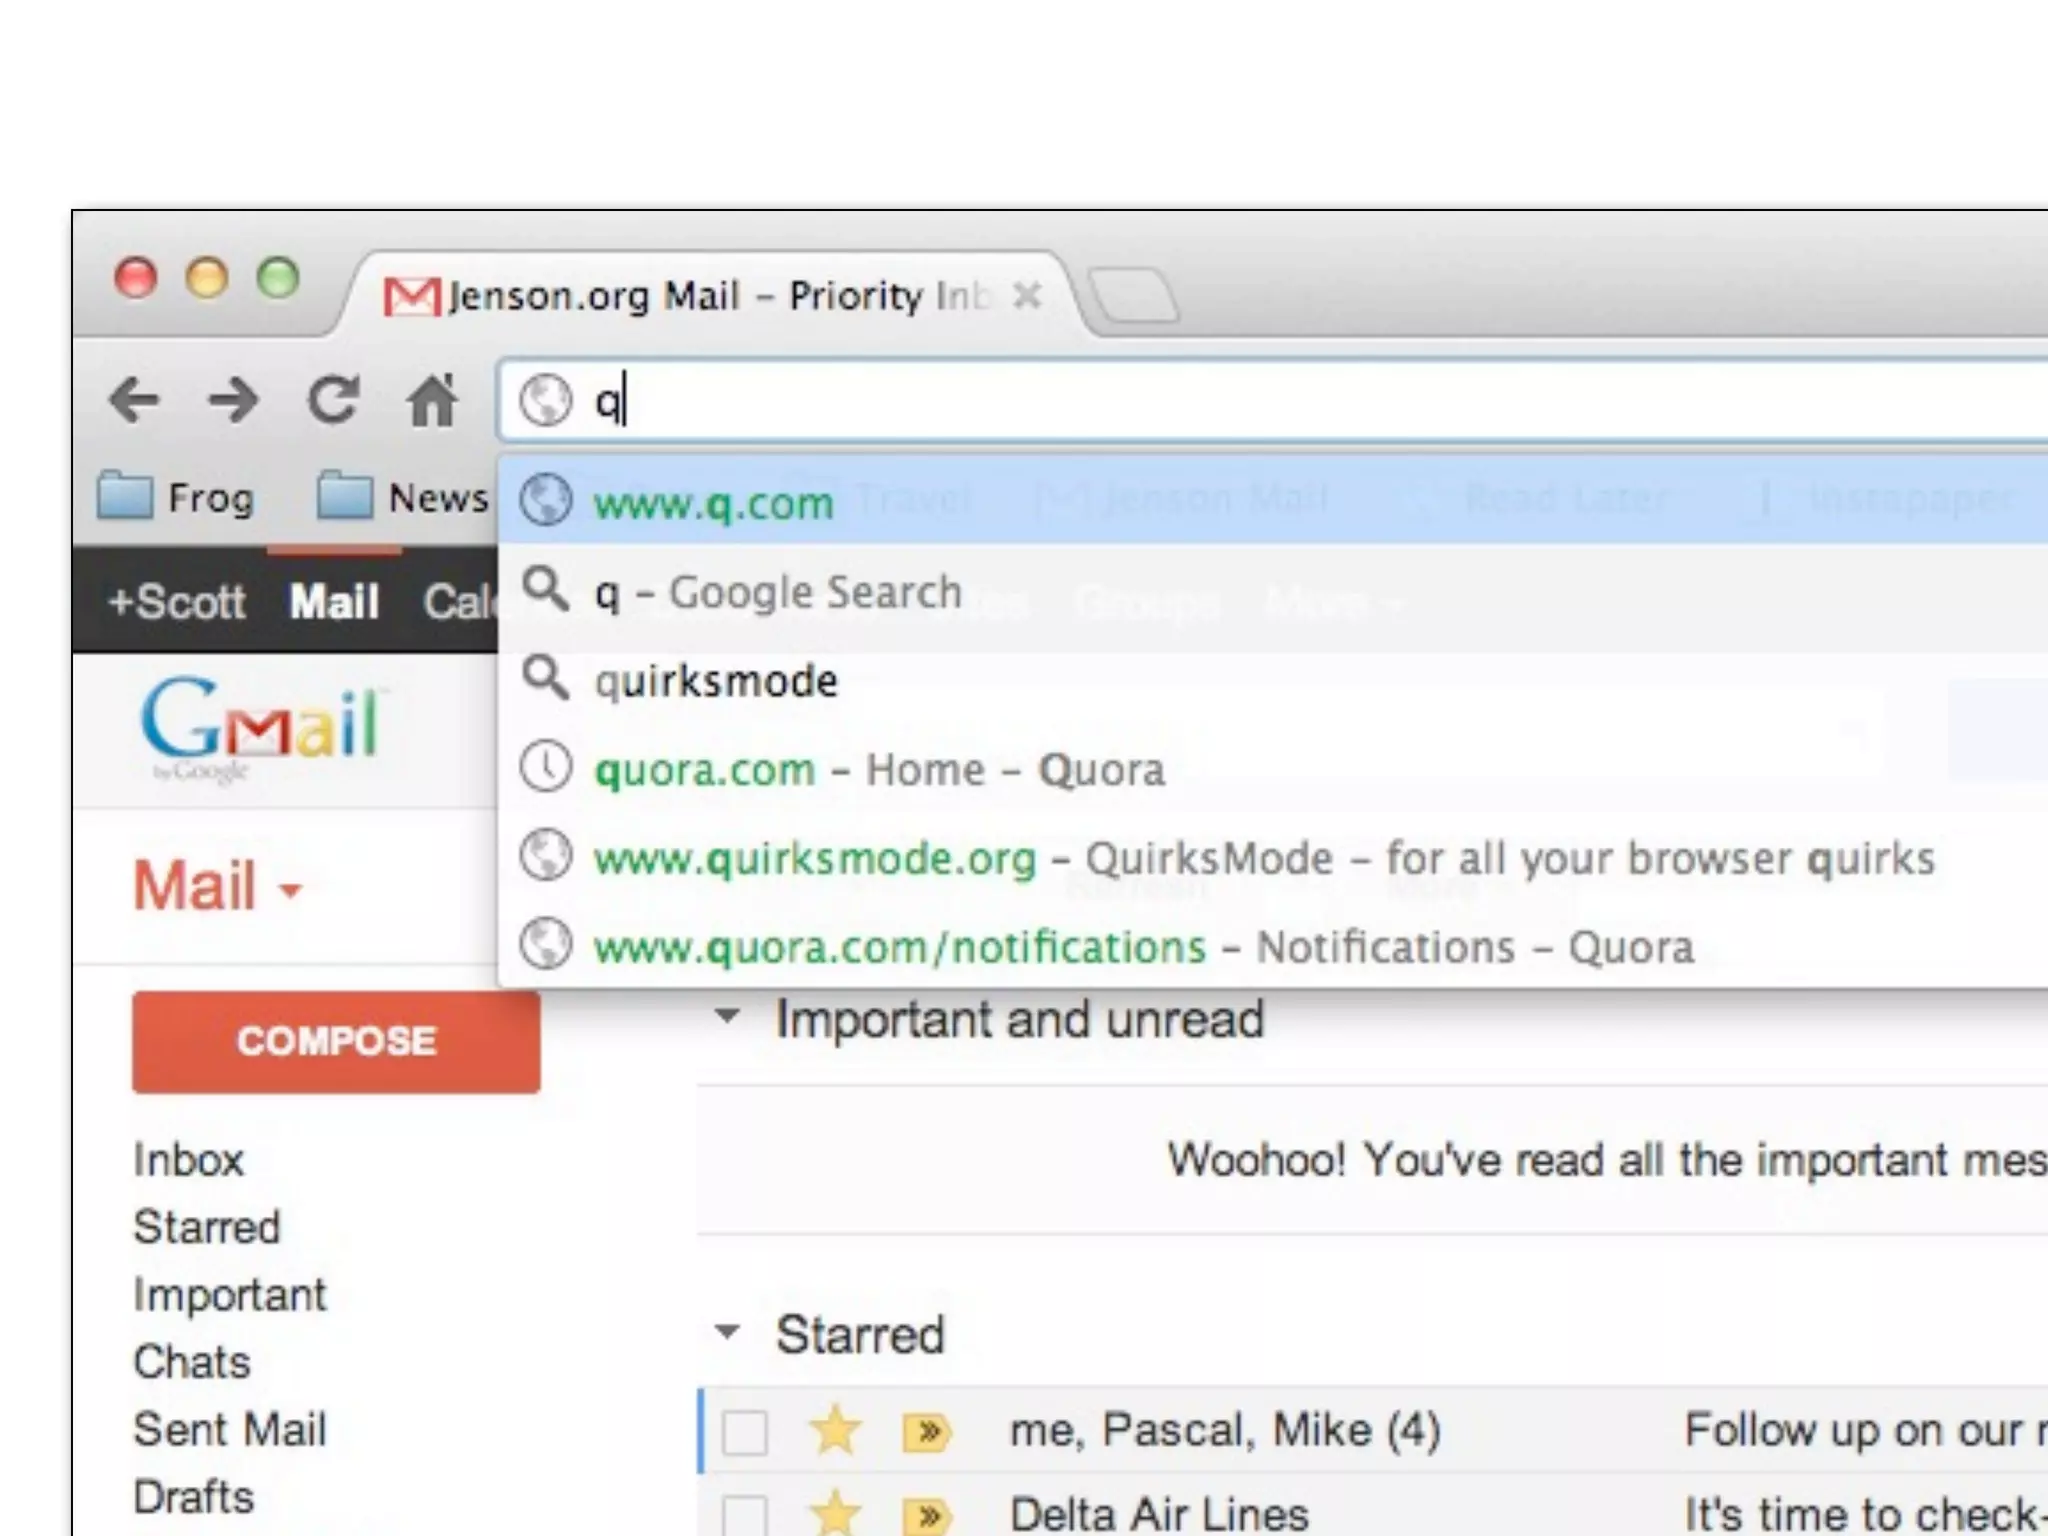The image size is (2048, 1536).
Task: Open the Frog bookmarks folder
Action: [x=176, y=497]
